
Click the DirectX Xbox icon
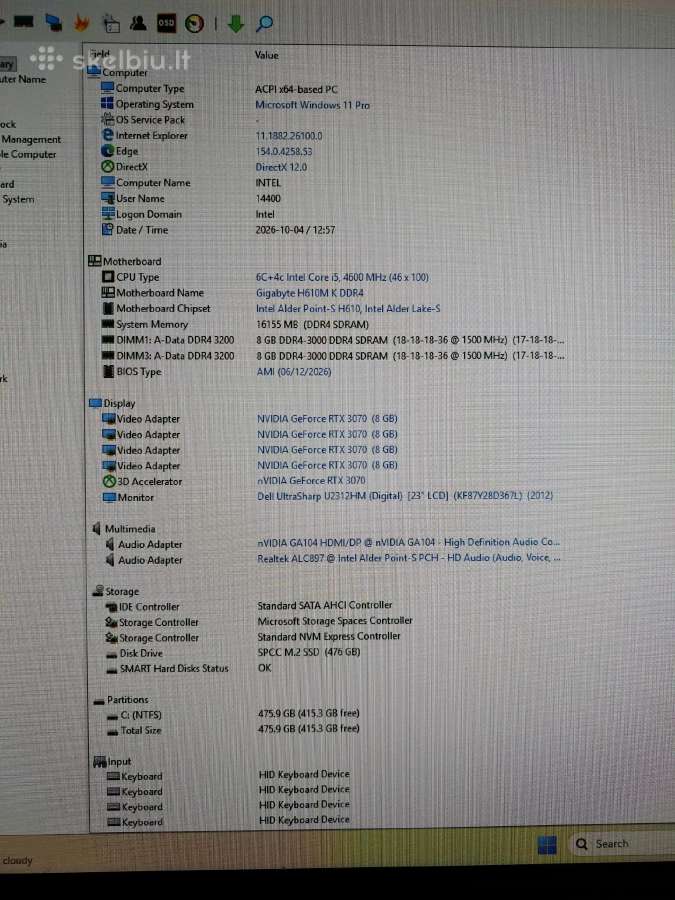(x=107, y=166)
